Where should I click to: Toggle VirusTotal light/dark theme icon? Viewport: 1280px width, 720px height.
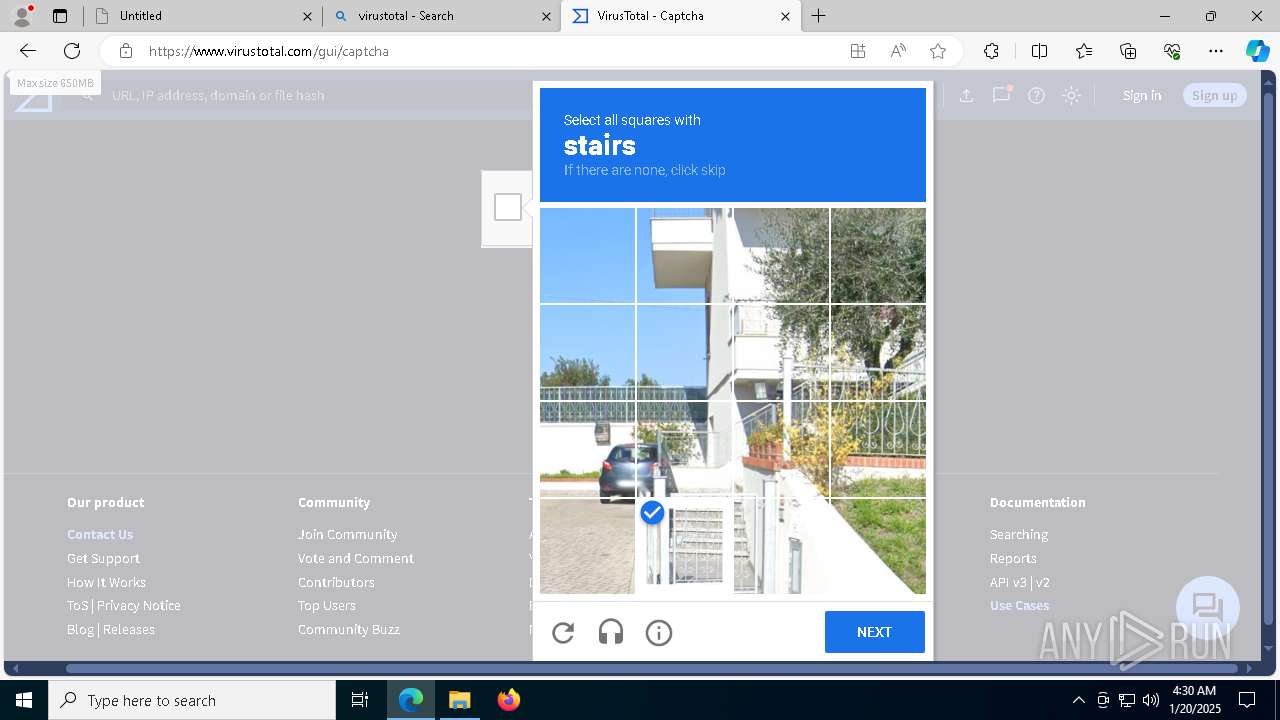pyautogui.click(x=1072, y=95)
